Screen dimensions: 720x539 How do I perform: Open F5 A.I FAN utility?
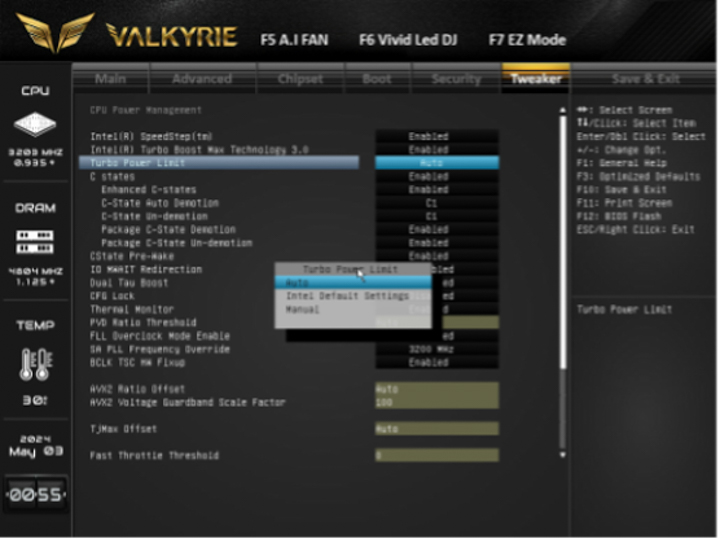[x=294, y=40]
